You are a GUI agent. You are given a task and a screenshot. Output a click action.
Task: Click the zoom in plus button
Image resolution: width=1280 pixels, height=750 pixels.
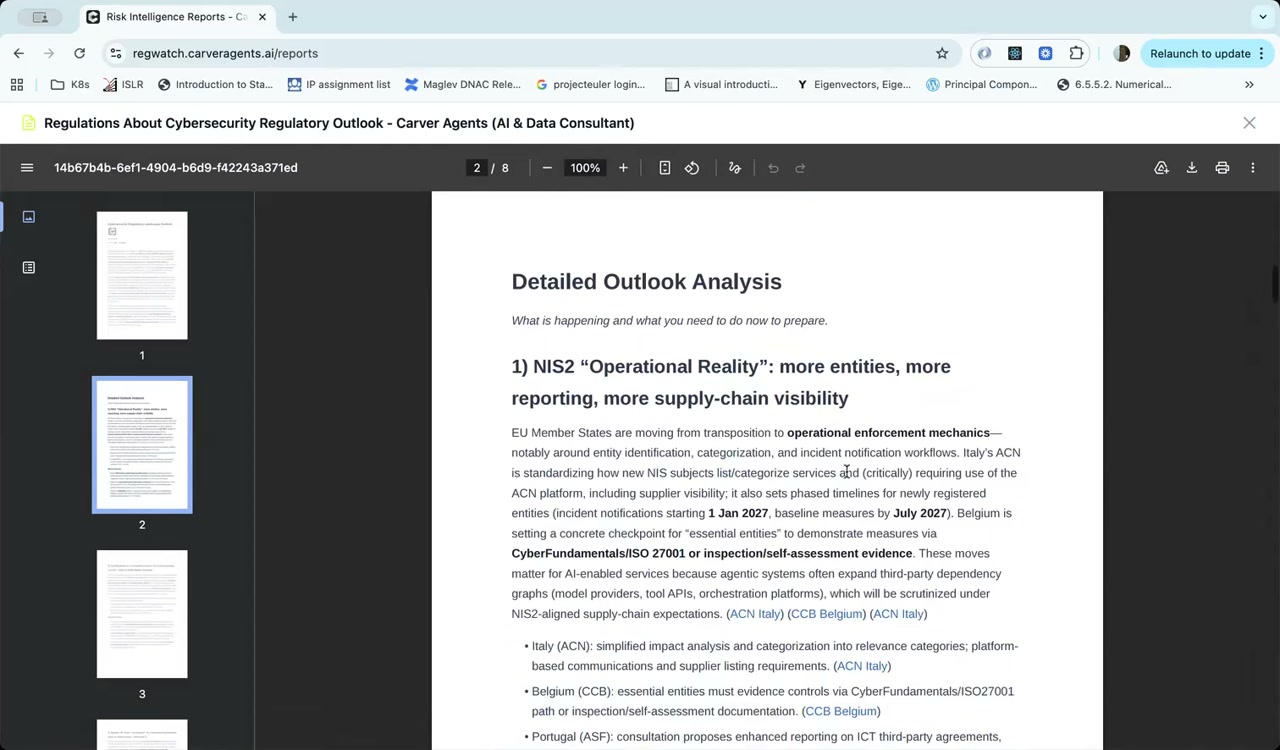[623, 168]
